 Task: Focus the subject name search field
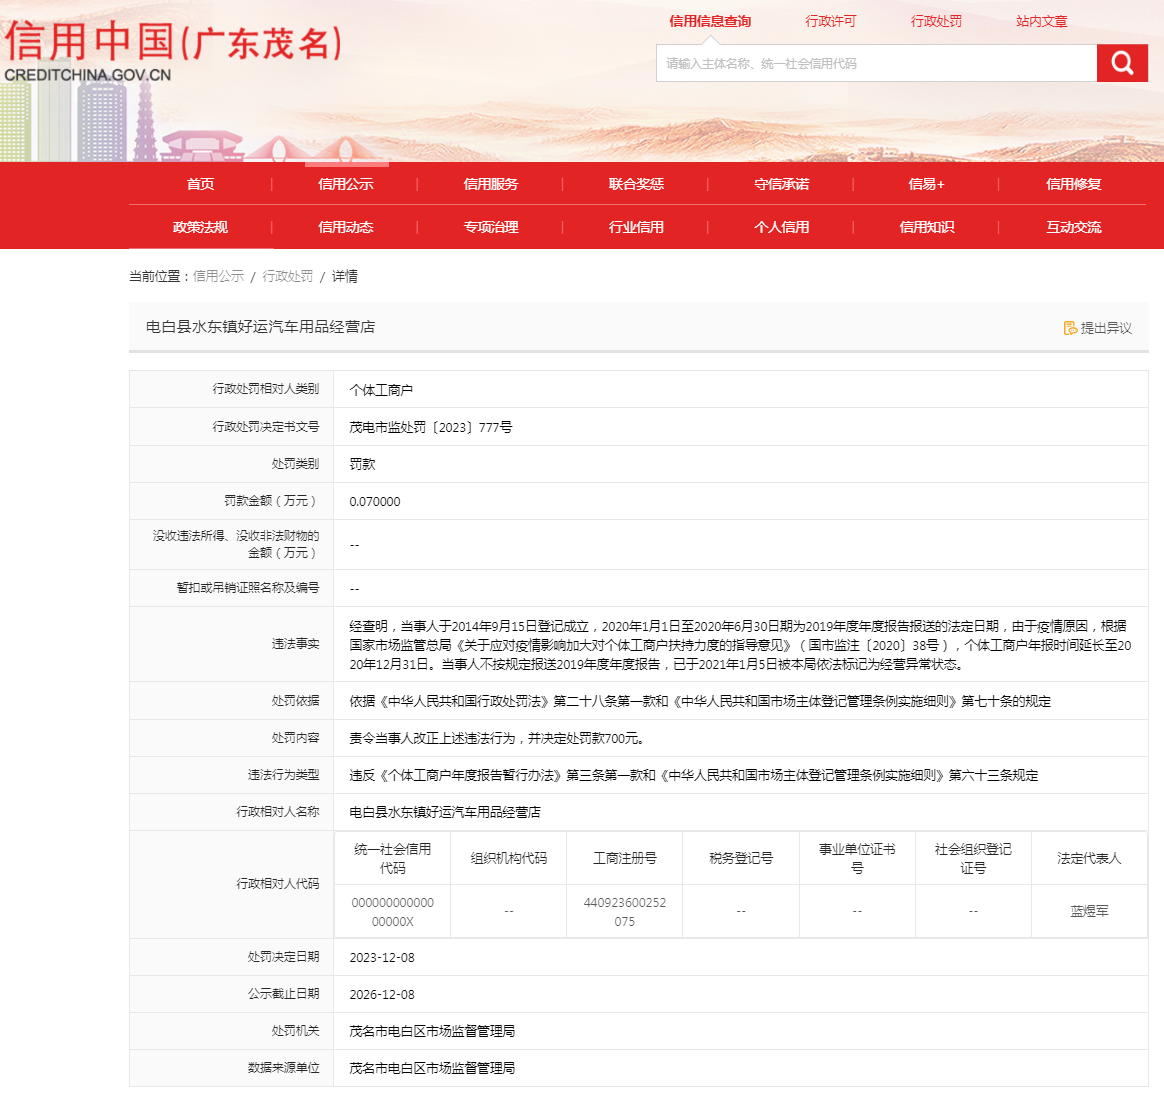pyautogui.click(x=876, y=63)
